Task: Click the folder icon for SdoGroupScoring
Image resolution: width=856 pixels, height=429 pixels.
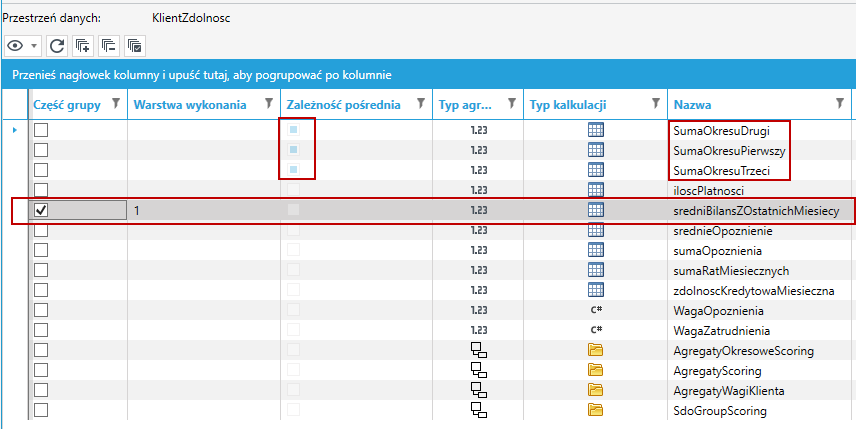Action: 596,410
